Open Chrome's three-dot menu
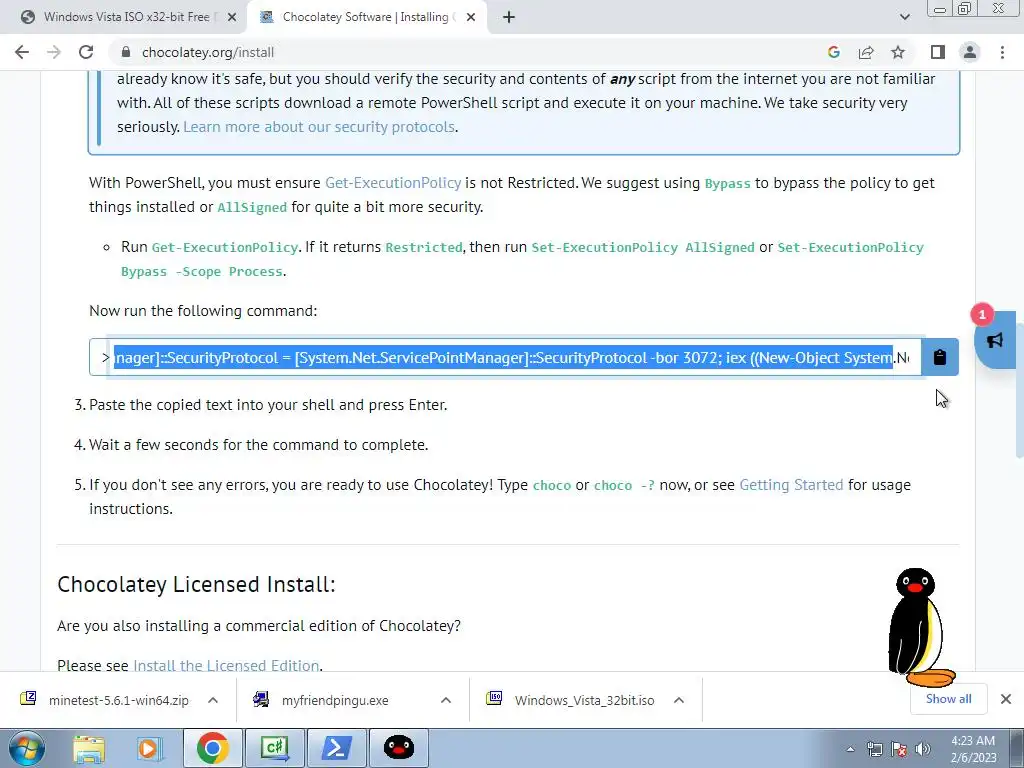Screen dimensions: 1024x768 (x=1002, y=52)
